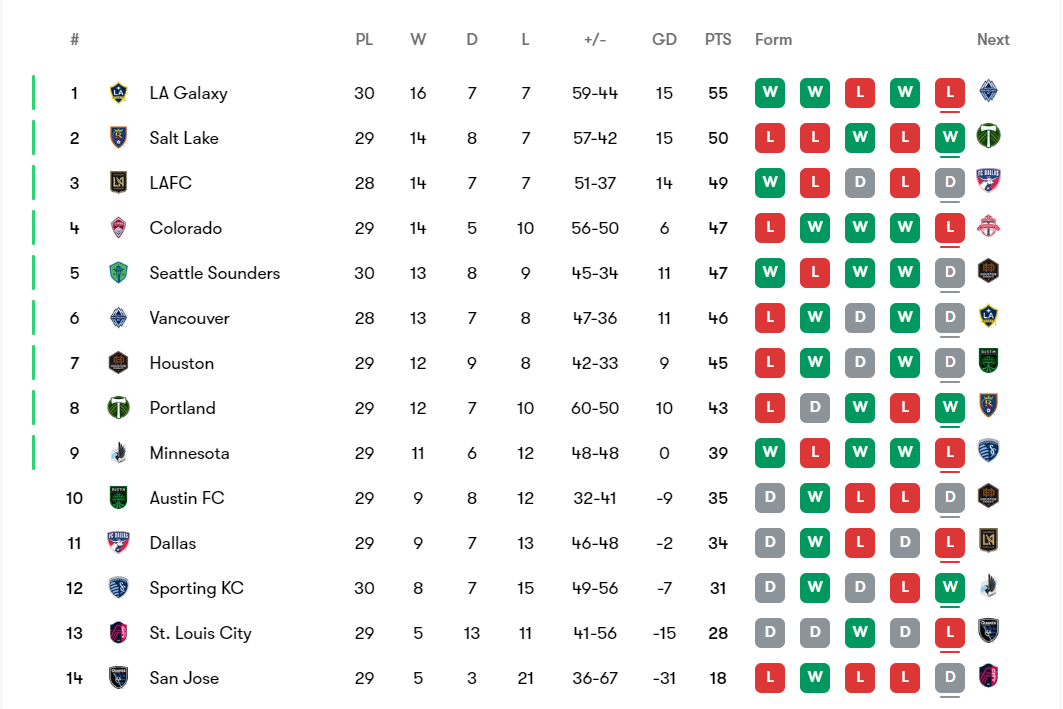Open Colorado's next opponent crest
The width and height of the screenshot is (1063, 709).
click(x=989, y=227)
